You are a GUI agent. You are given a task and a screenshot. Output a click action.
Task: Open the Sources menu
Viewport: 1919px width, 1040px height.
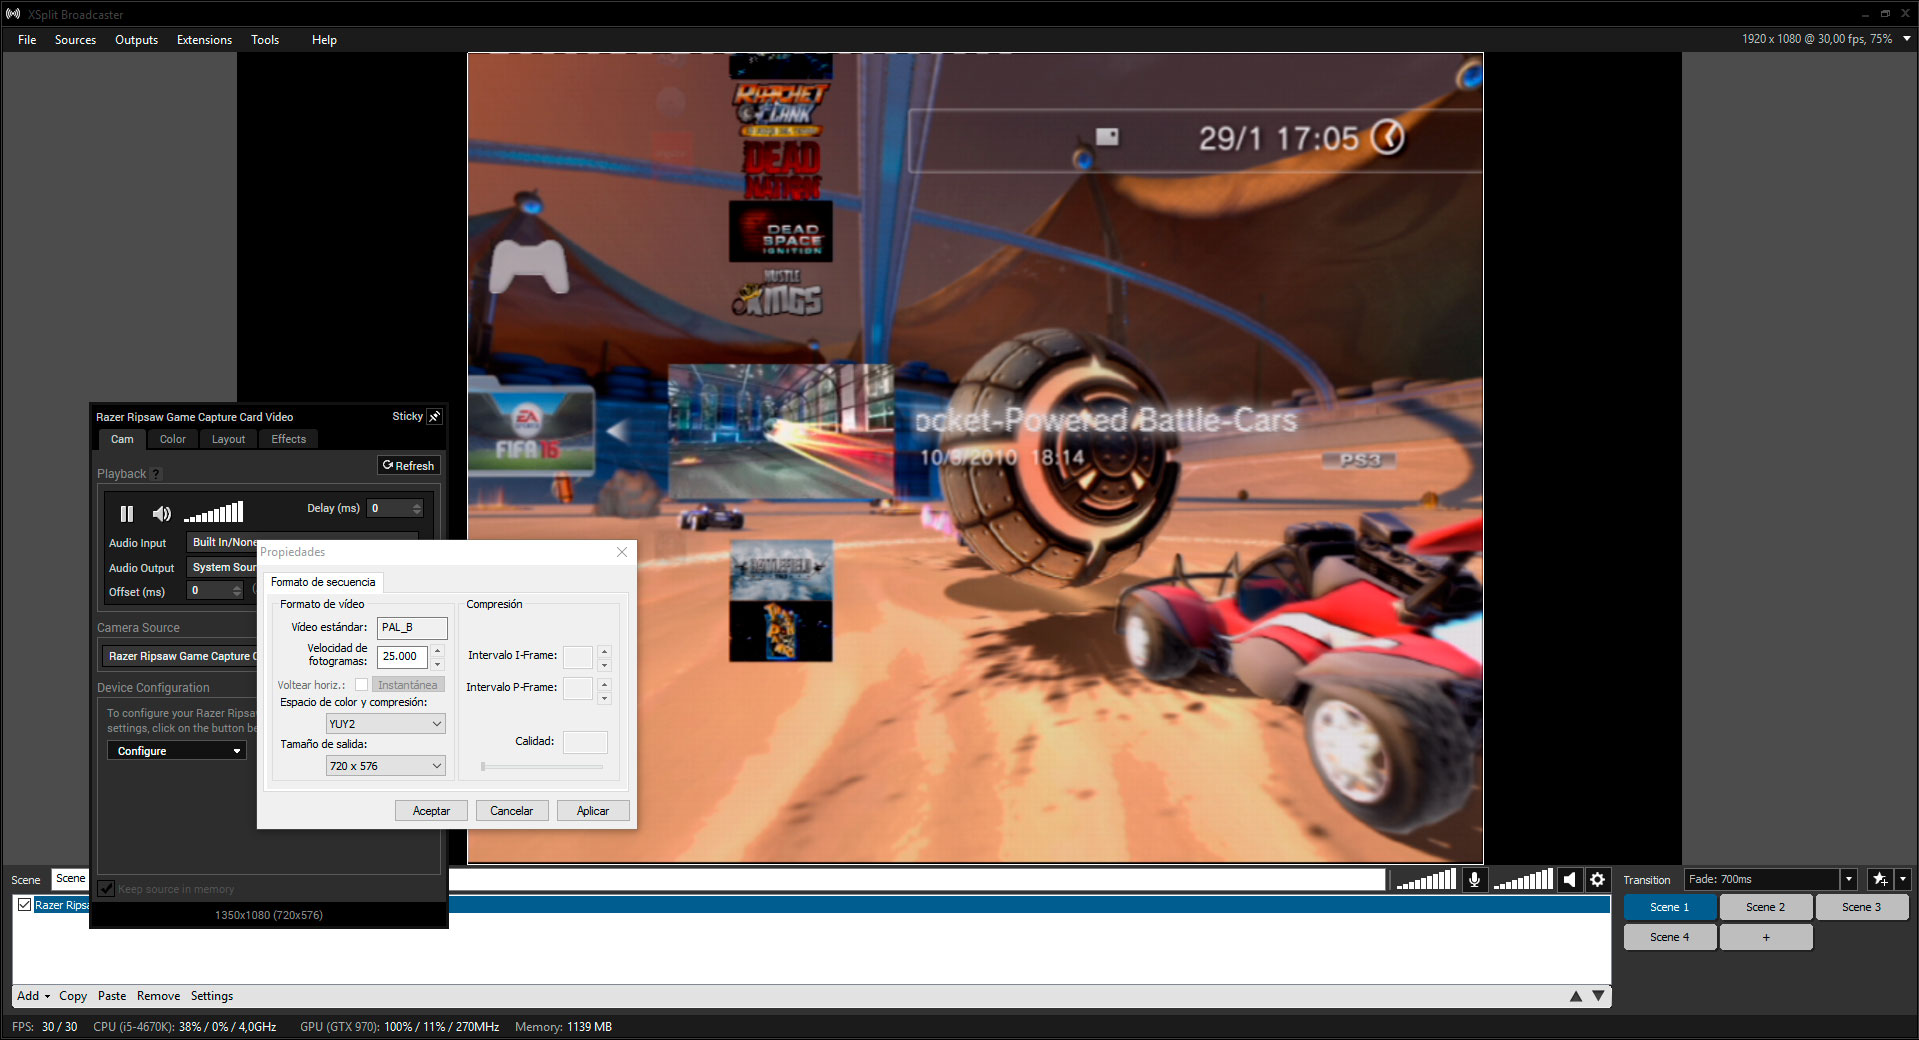[75, 40]
